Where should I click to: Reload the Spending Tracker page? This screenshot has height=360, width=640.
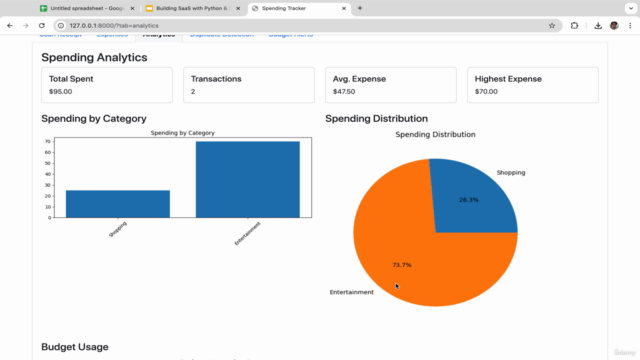coord(42,25)
